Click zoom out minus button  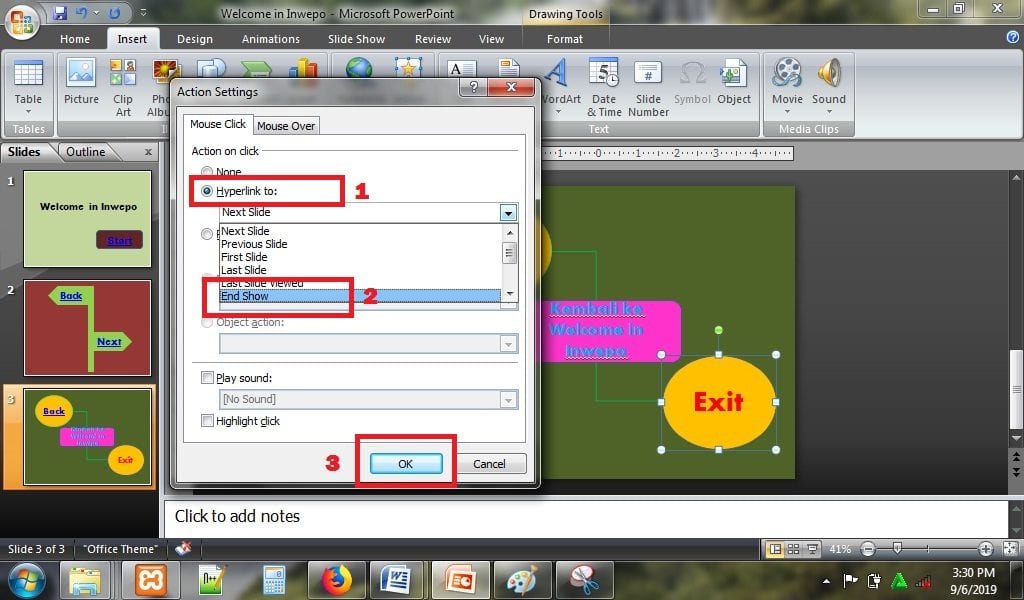pos(867,549)
